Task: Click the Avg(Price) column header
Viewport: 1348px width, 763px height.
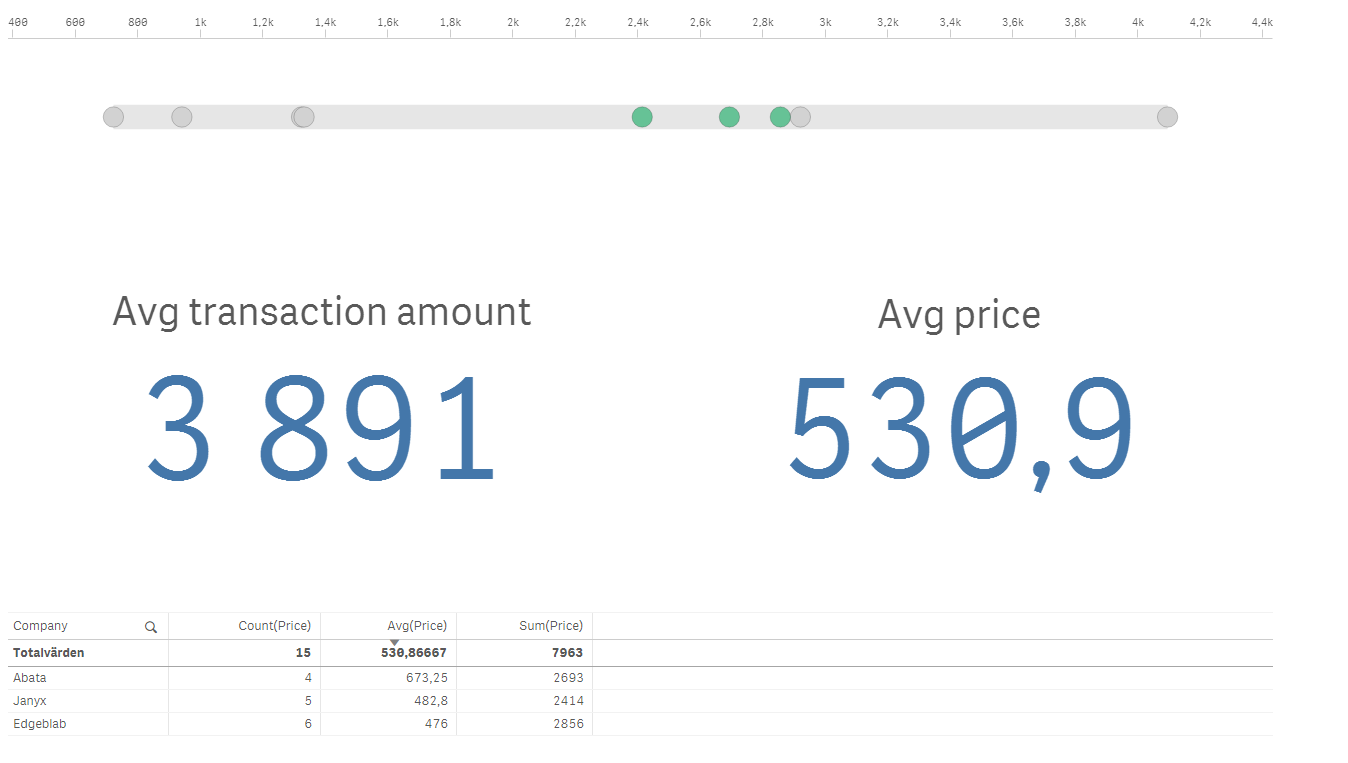Action: coord(416,626)
